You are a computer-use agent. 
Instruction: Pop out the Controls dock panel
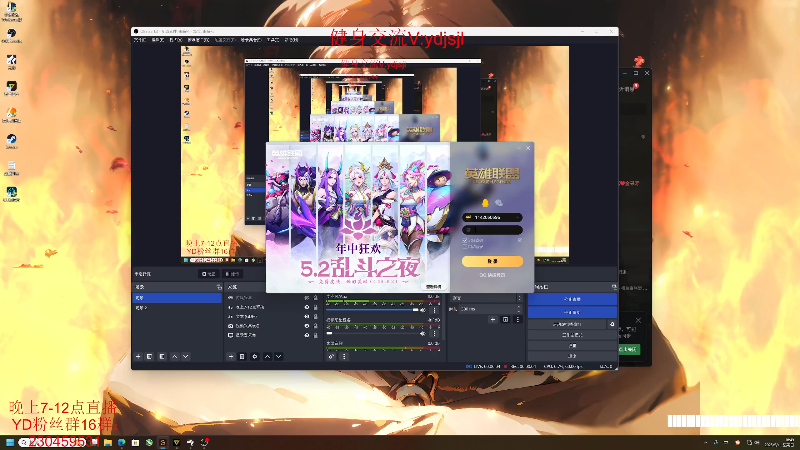(x=614, y=287)
